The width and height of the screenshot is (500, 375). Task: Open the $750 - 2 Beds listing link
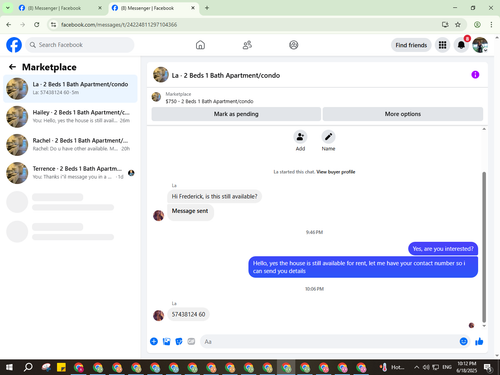[209, 101]
